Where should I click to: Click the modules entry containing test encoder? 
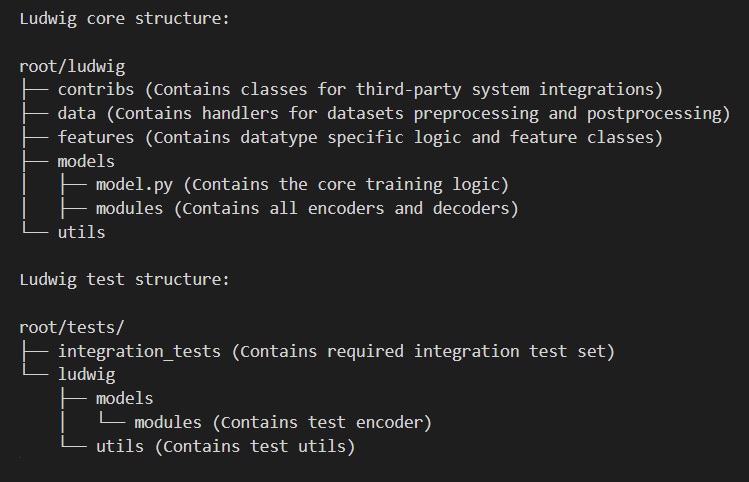168,422
